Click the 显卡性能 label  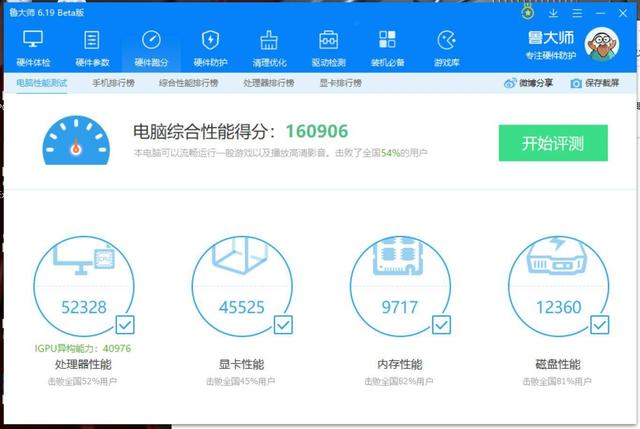tap(242, 364)
